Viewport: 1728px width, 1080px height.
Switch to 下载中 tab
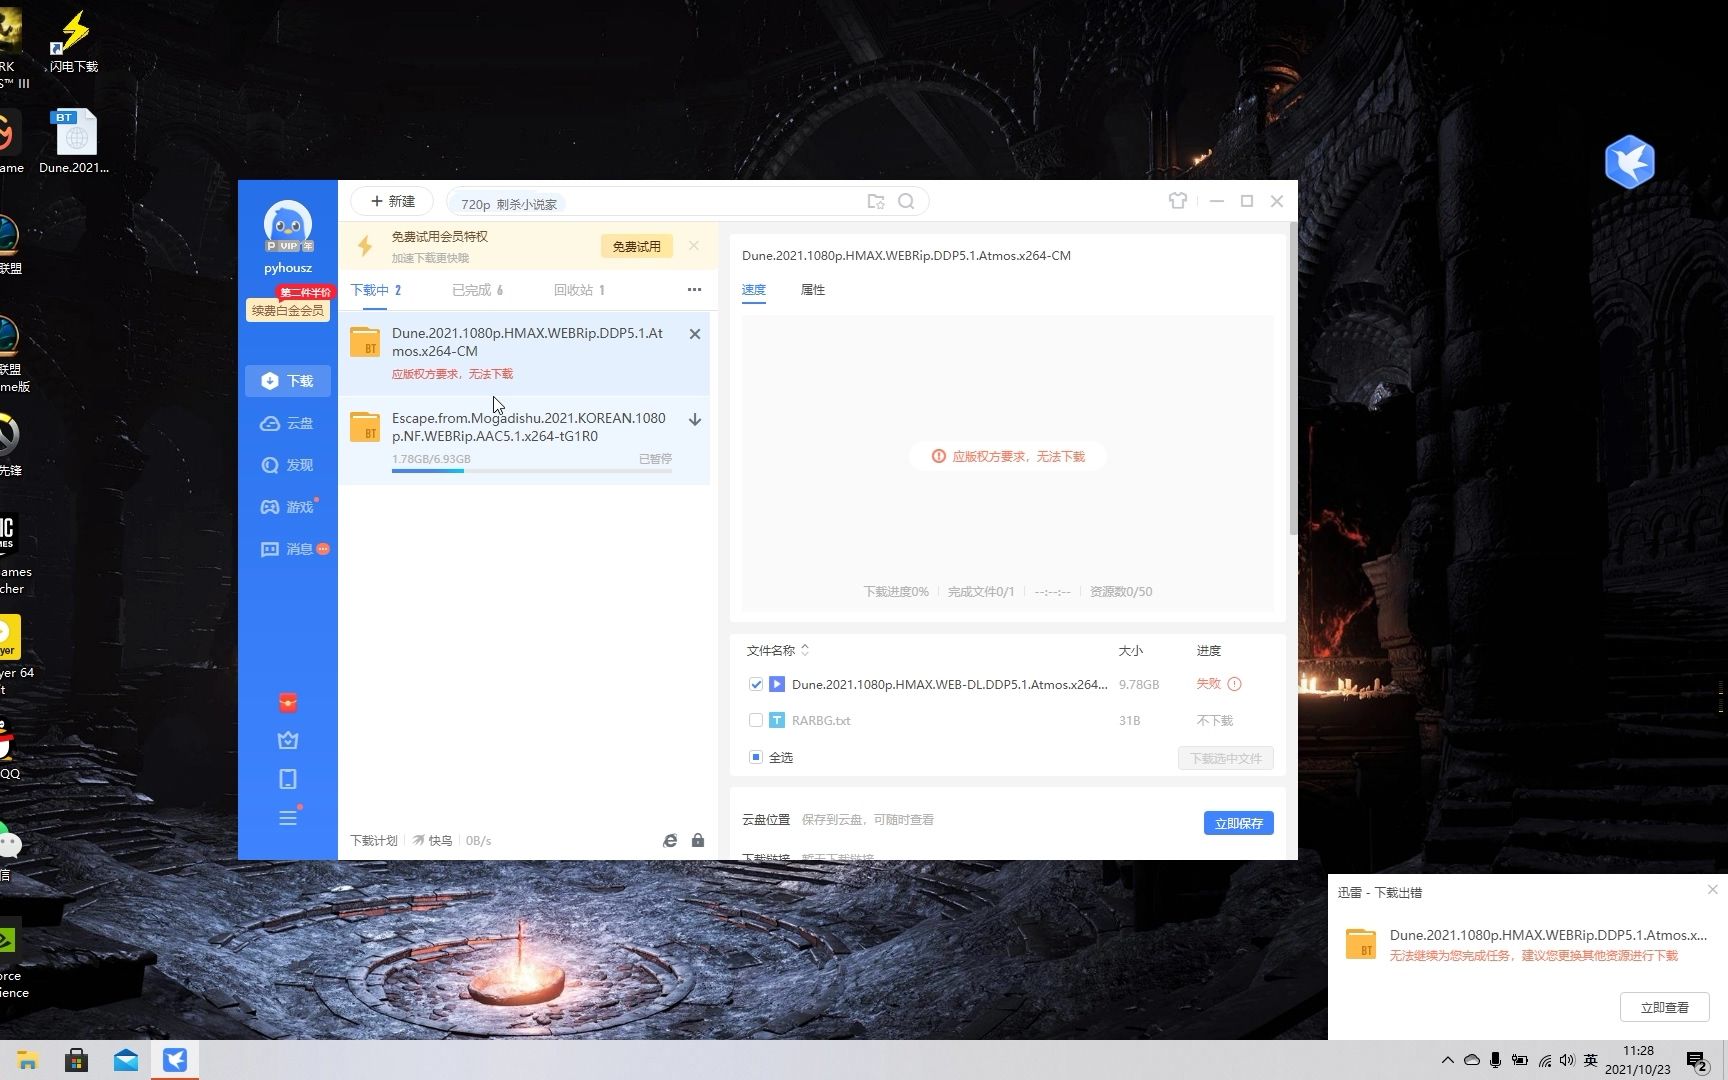pos(376,290)
